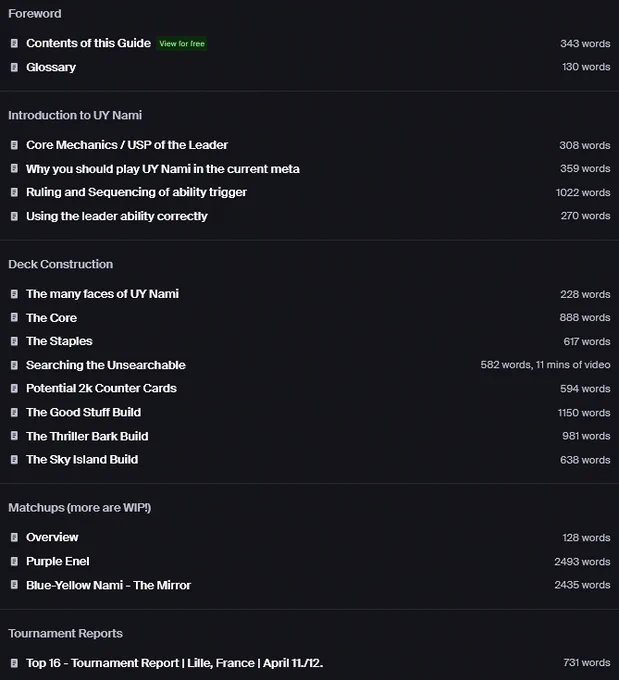
Task: Click page icon next to The Core
Action: [x=14, y=317]
